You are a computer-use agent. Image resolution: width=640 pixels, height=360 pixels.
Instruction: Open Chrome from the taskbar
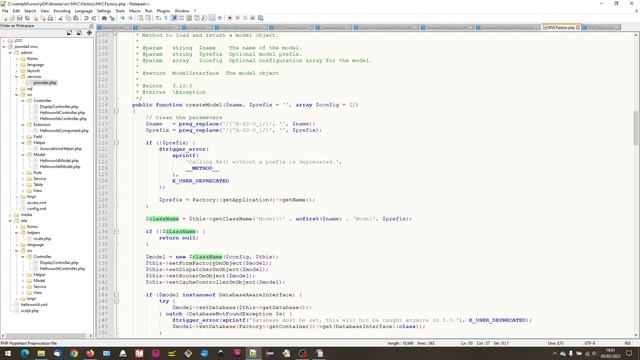pos(73,353)
